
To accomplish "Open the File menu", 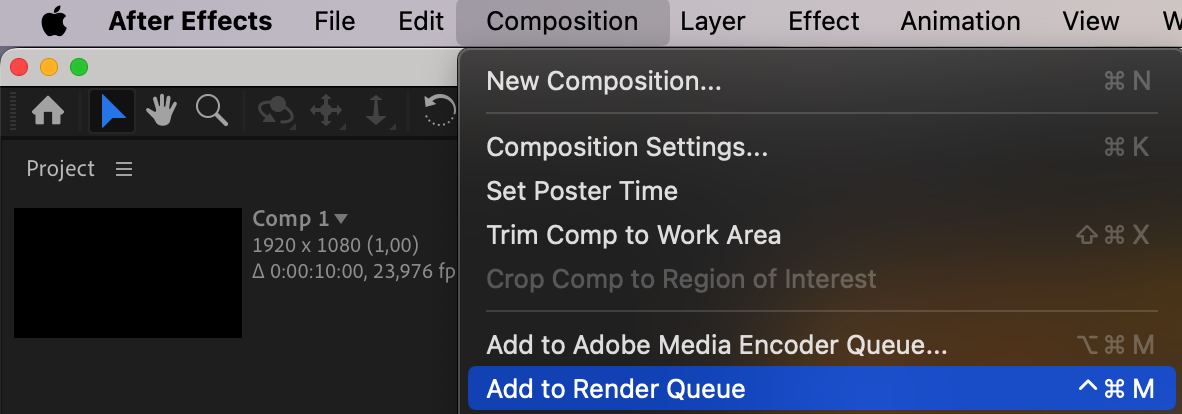I will 335,21.
